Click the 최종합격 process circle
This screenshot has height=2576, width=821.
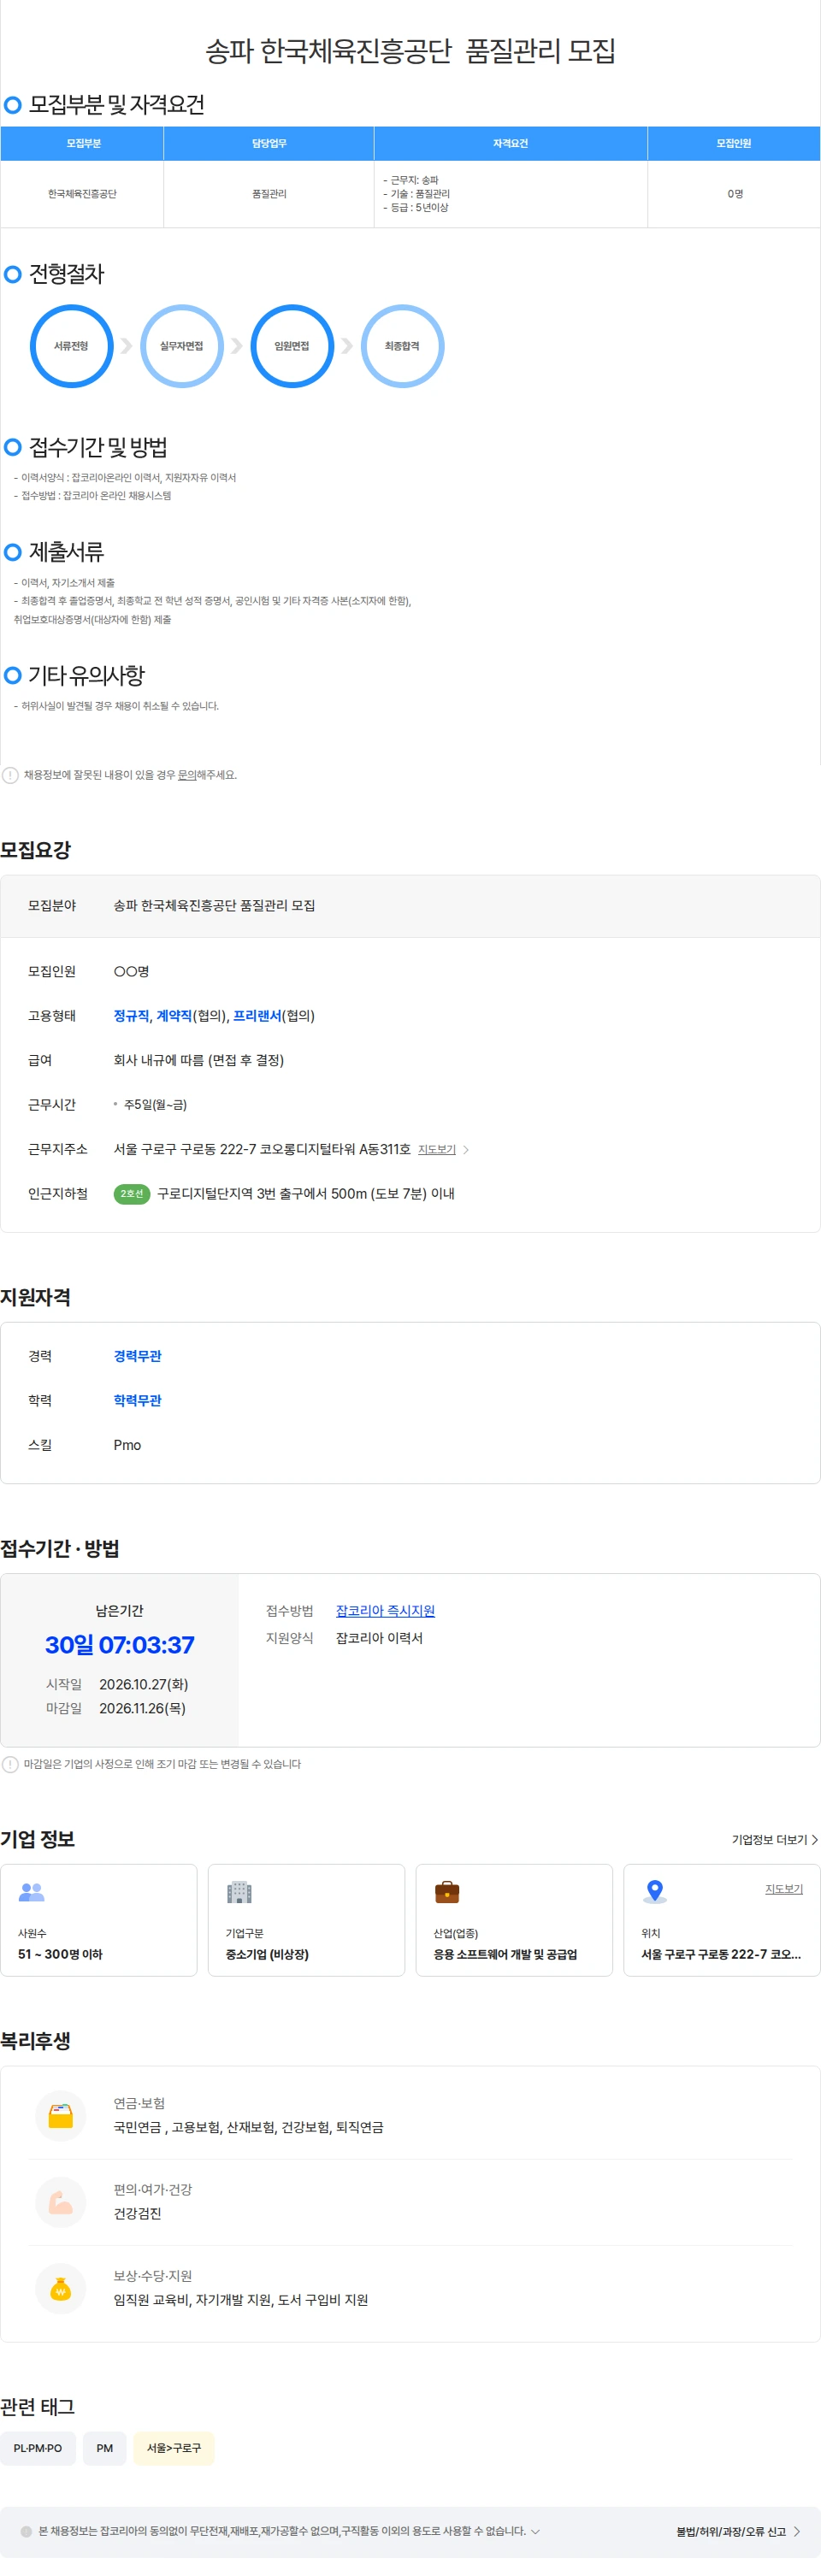click(x=402, y=346)
